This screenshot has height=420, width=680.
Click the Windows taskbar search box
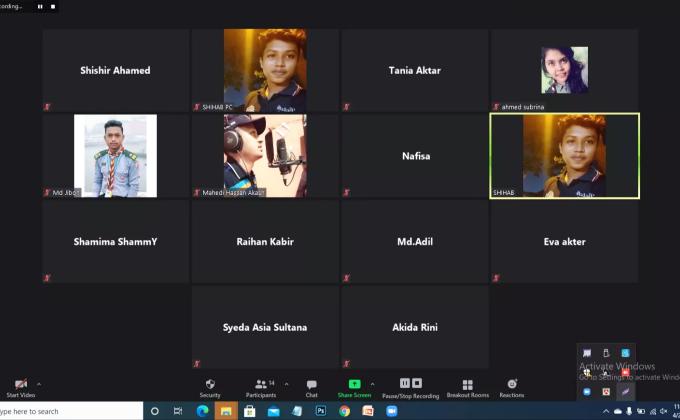70,411
